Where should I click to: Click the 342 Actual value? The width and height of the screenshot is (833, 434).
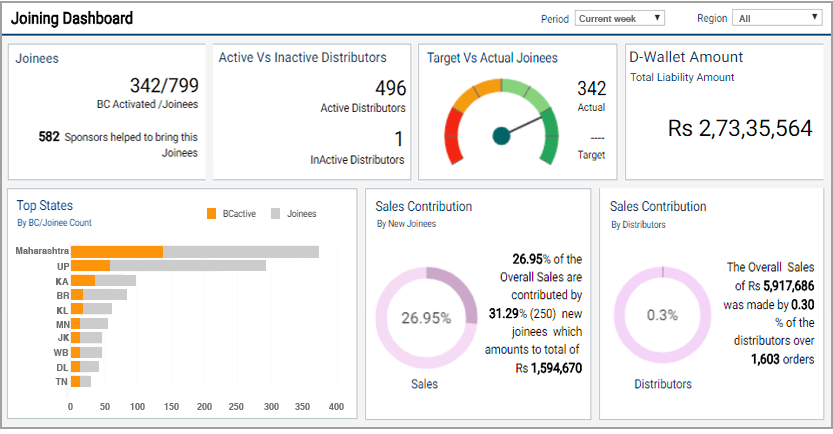[x=591, y=88]
